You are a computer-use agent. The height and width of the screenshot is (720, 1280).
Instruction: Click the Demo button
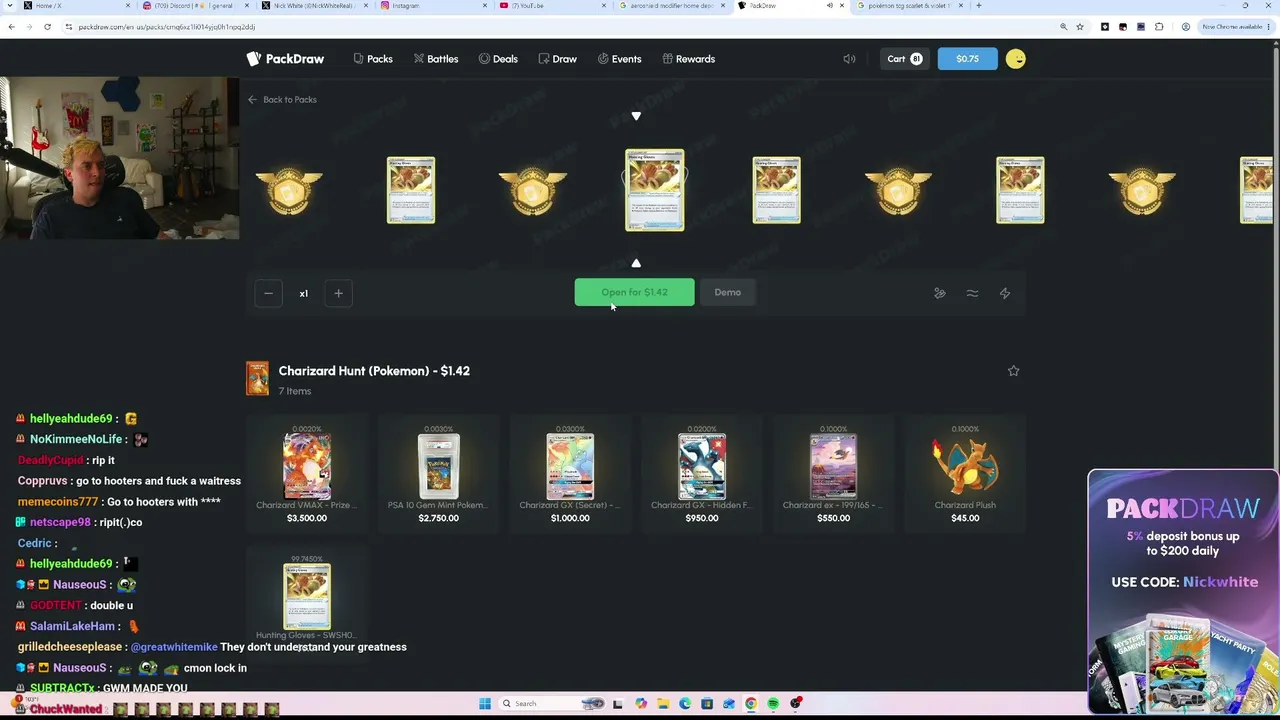[x=727, y=292]
